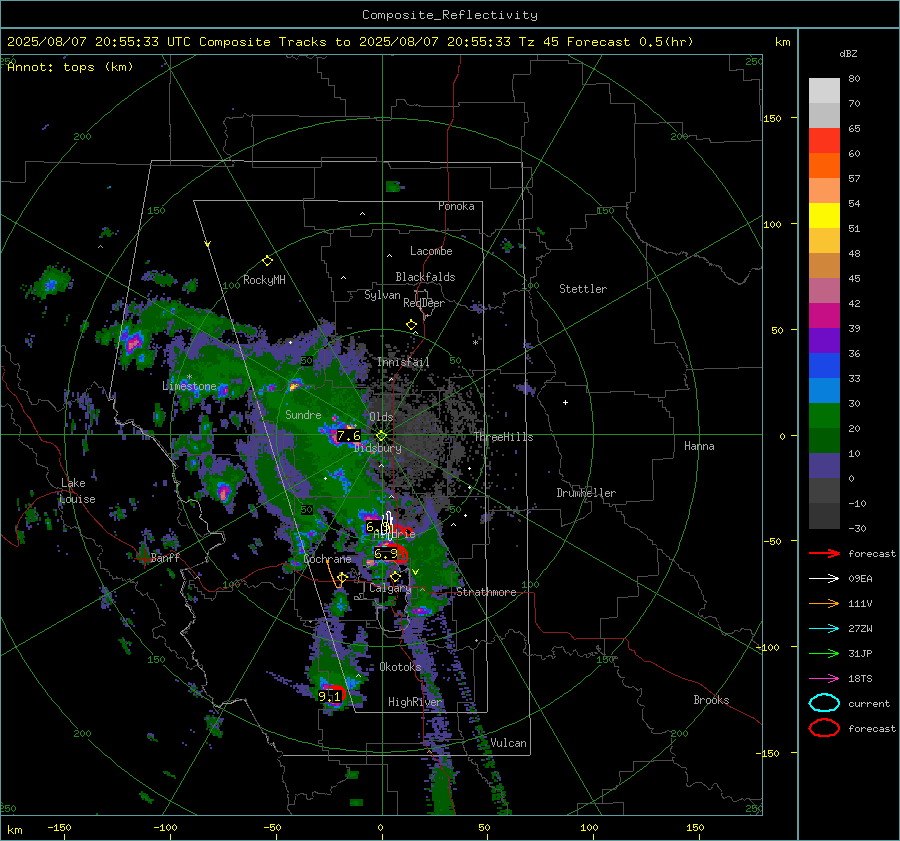900x841 pixels.
Task: Pick the purple 39 dBZ color swatch
Action: 824,340
